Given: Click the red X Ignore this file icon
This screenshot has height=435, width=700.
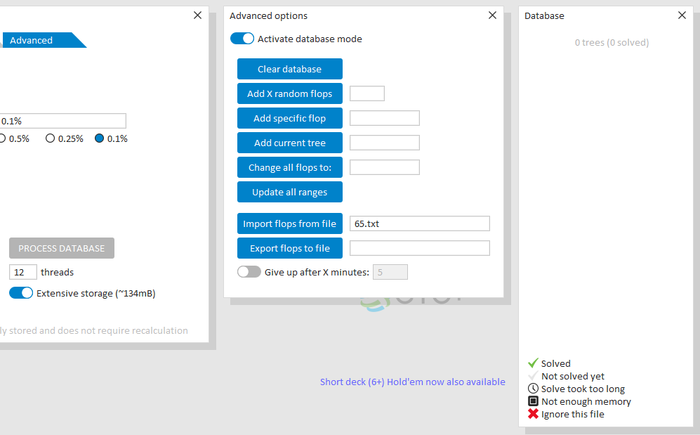Looking at the screenshot, I should (533, 414).
